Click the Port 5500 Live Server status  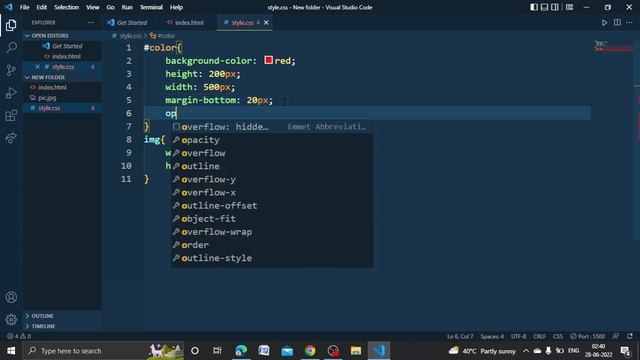(x=587, y=336)
